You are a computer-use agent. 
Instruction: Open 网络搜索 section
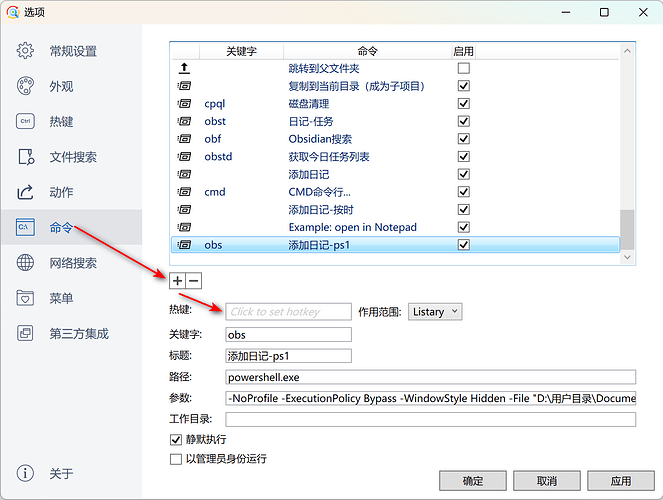point(73,263)
